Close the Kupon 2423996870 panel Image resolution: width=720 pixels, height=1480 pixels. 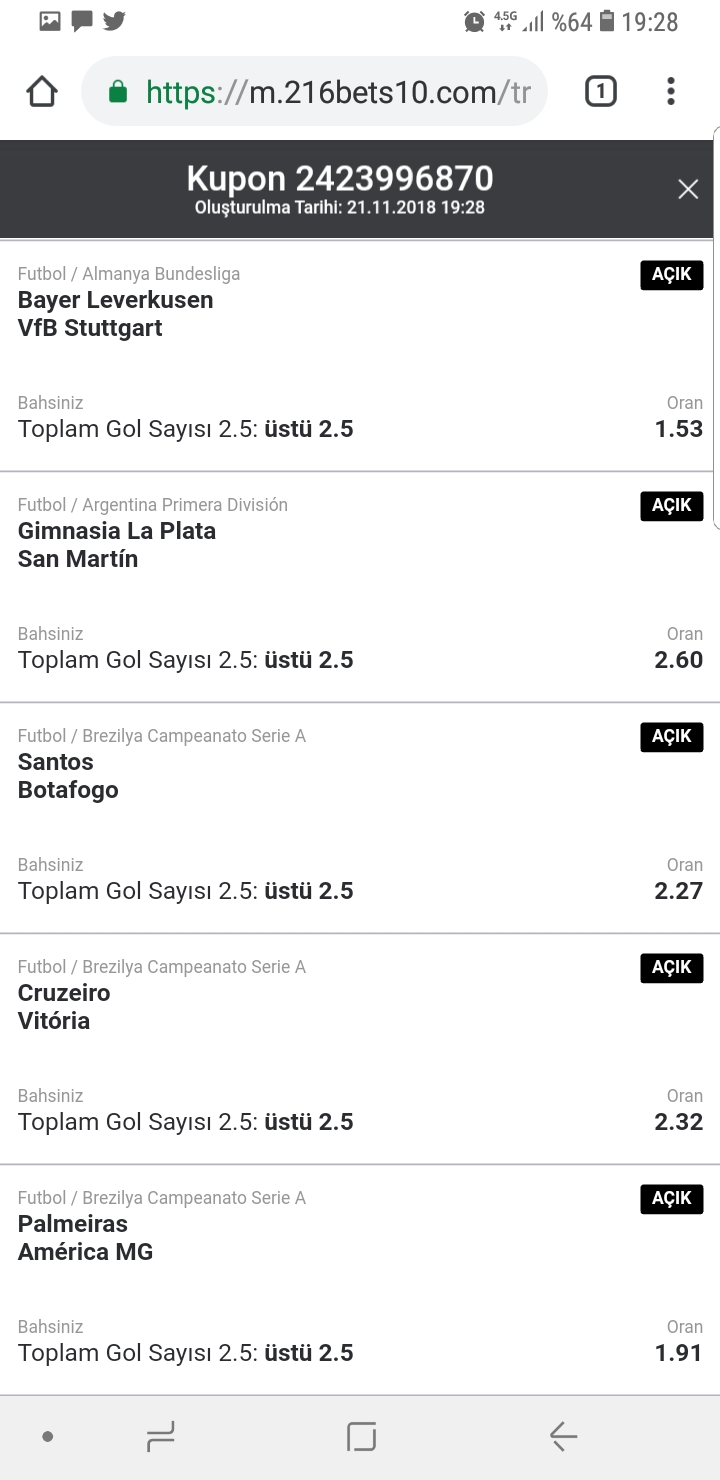point(688,189)
